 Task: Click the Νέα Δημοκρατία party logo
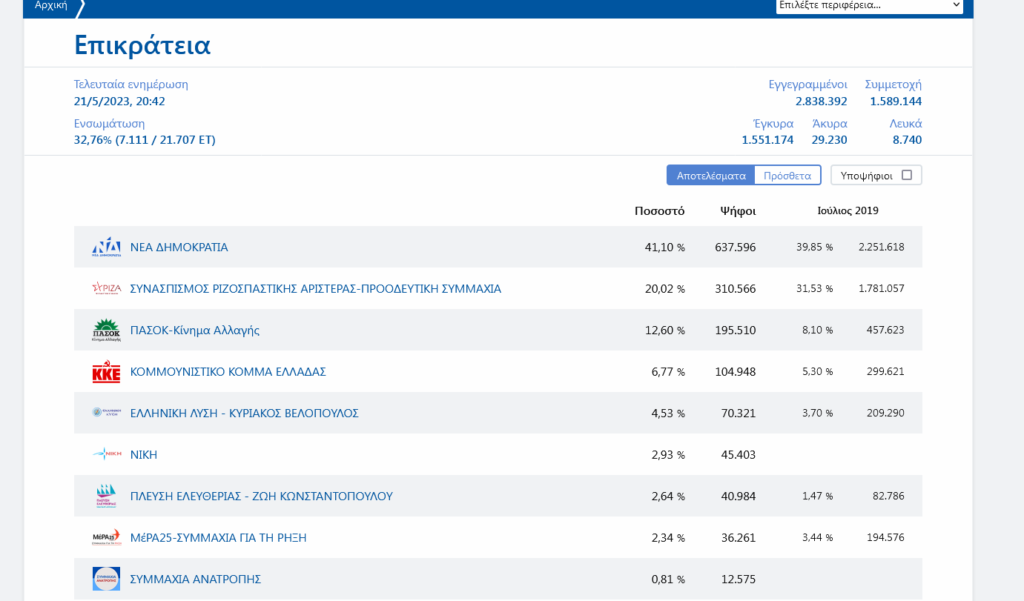coord(106,247)
